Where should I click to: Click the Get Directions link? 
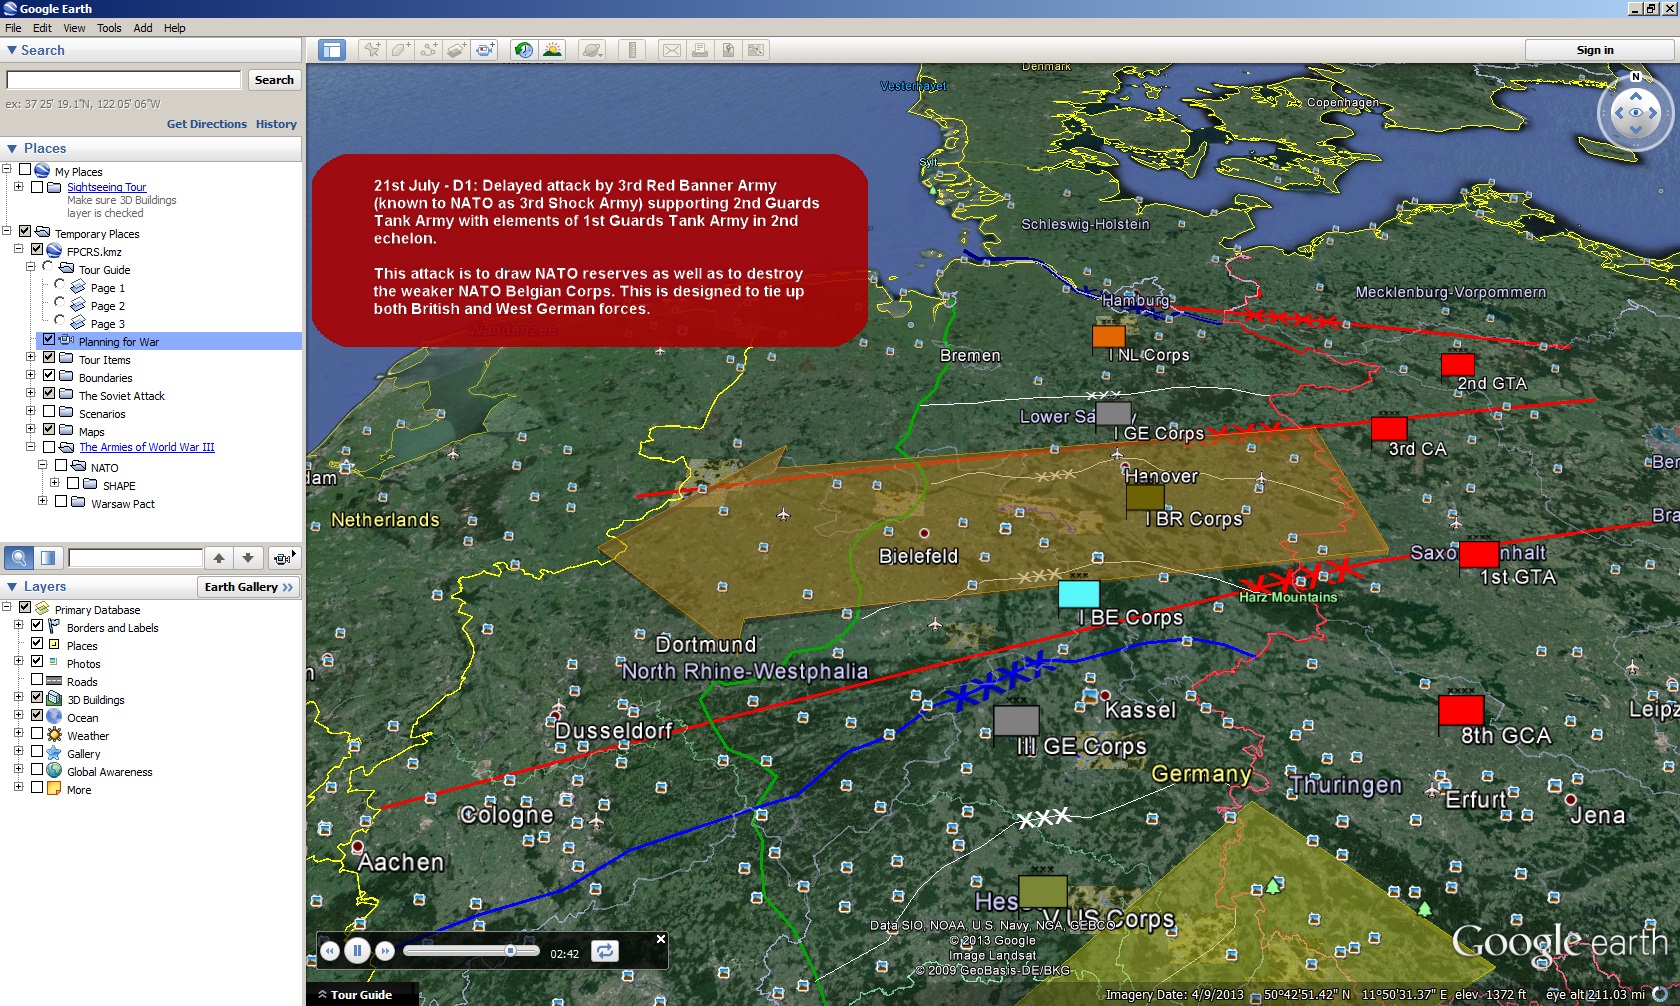[207, 124]
